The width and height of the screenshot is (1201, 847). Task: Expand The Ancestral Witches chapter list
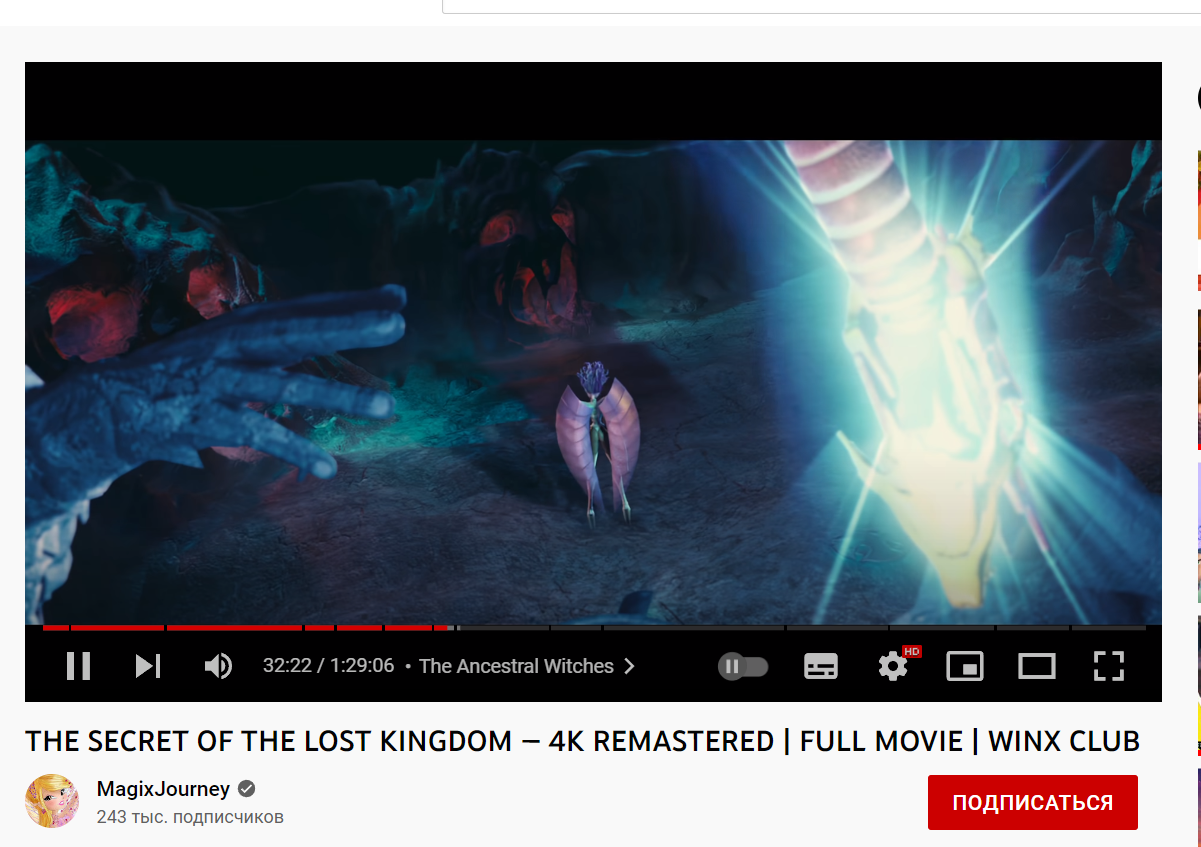click(x=516, y=666)
